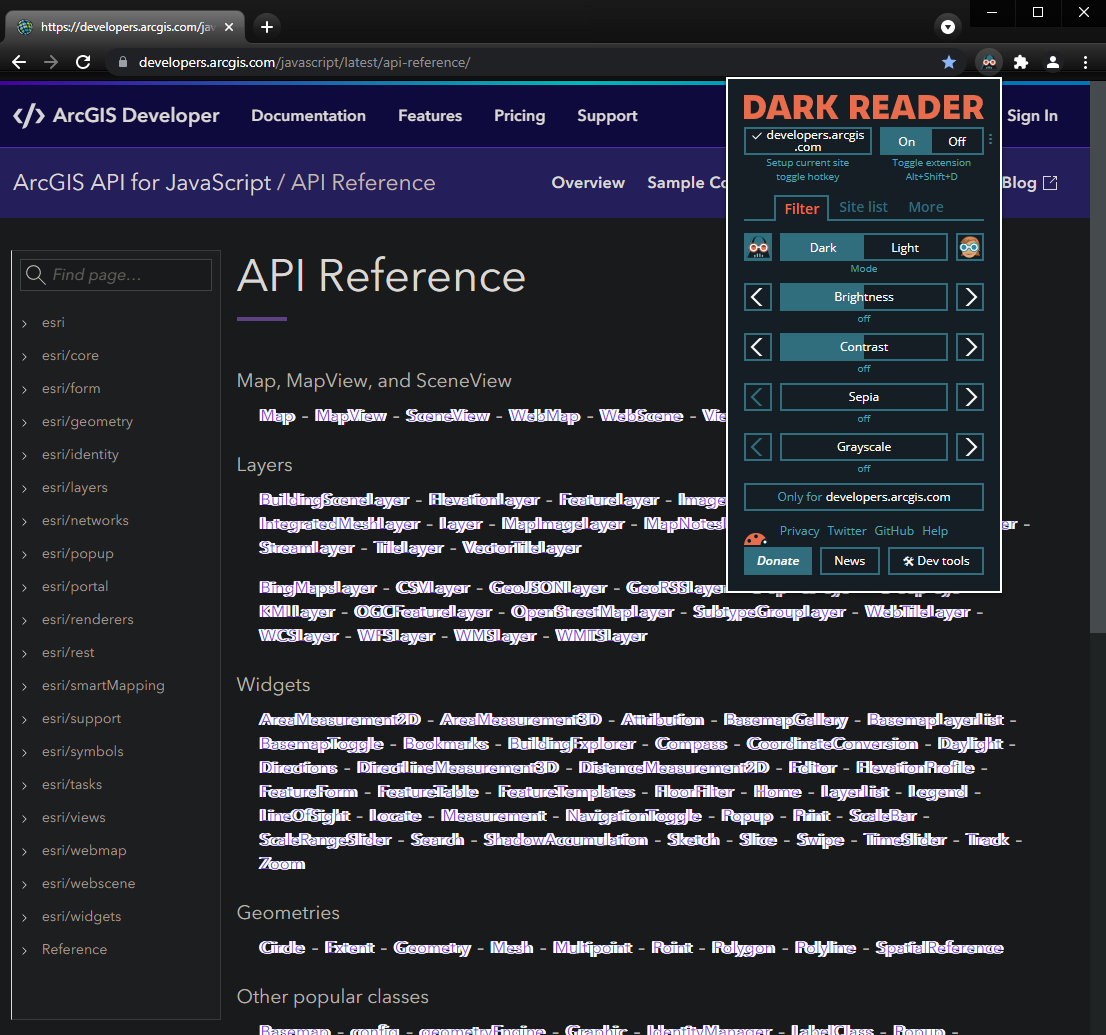The width and height of the screenshot is (1106, 1035).
Task: Expand the esri tree node
Action: click(25, 323)
